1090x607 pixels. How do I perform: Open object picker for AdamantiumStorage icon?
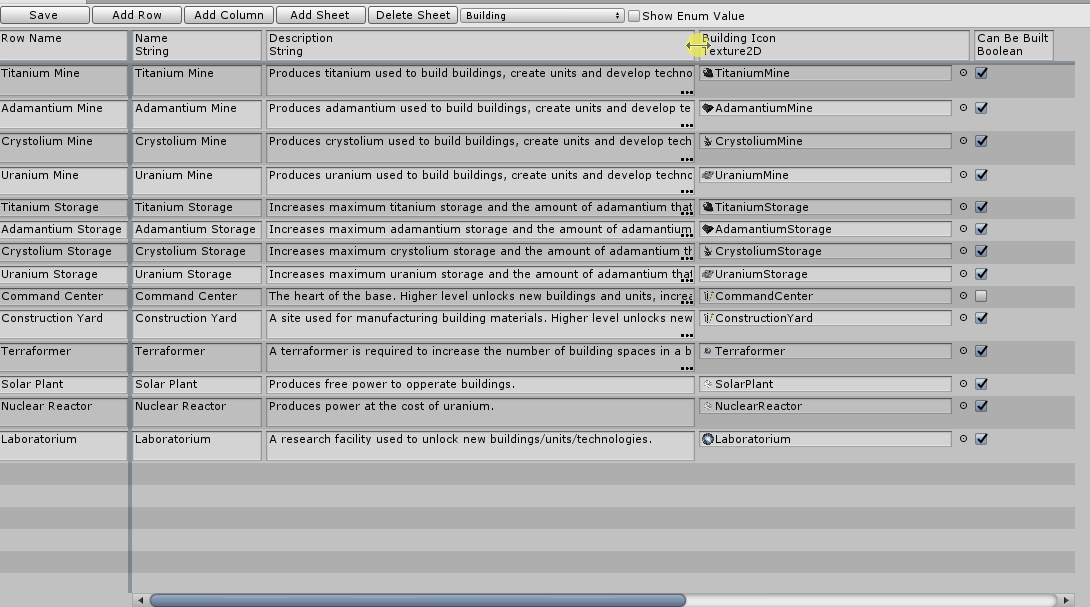(963, 229)
